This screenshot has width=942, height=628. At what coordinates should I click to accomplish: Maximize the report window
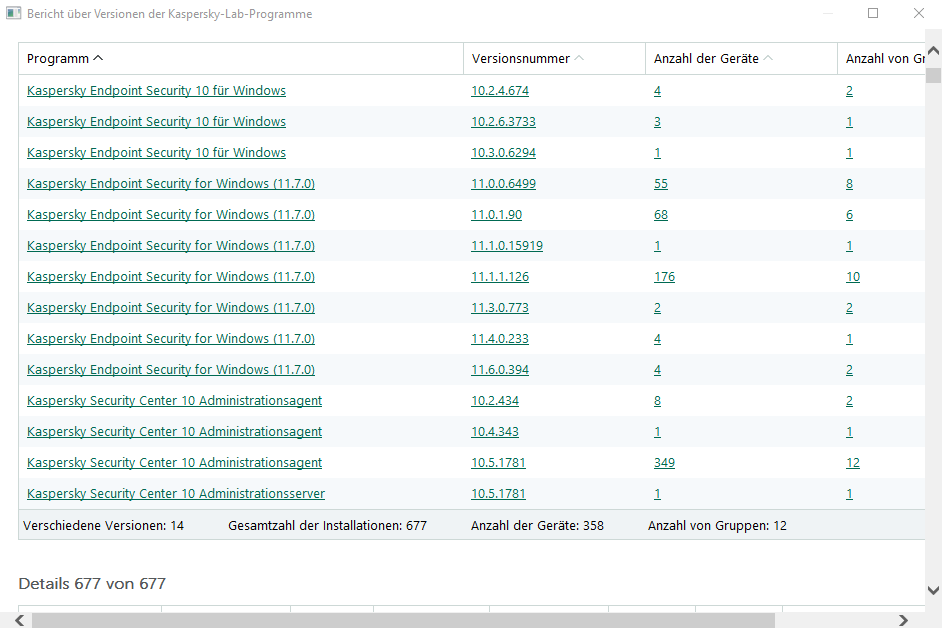tap(873, 13)
